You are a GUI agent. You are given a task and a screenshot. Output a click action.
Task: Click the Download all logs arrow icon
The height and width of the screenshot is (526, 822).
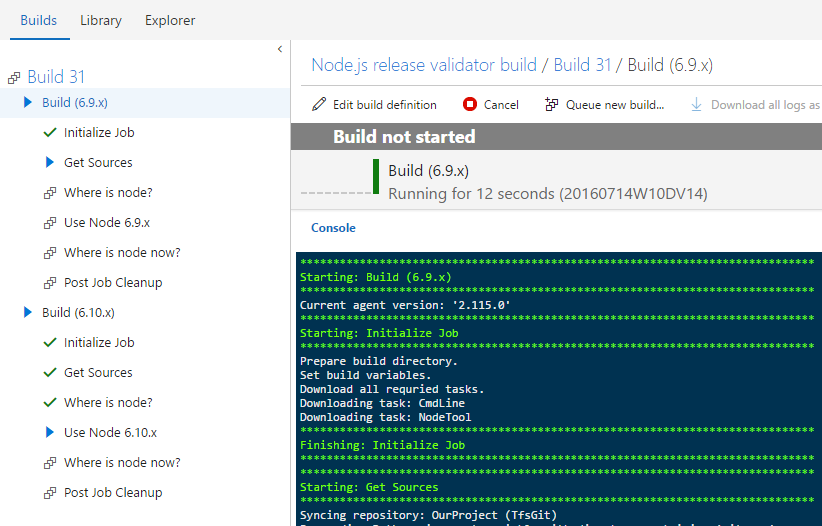pos(697,104)
